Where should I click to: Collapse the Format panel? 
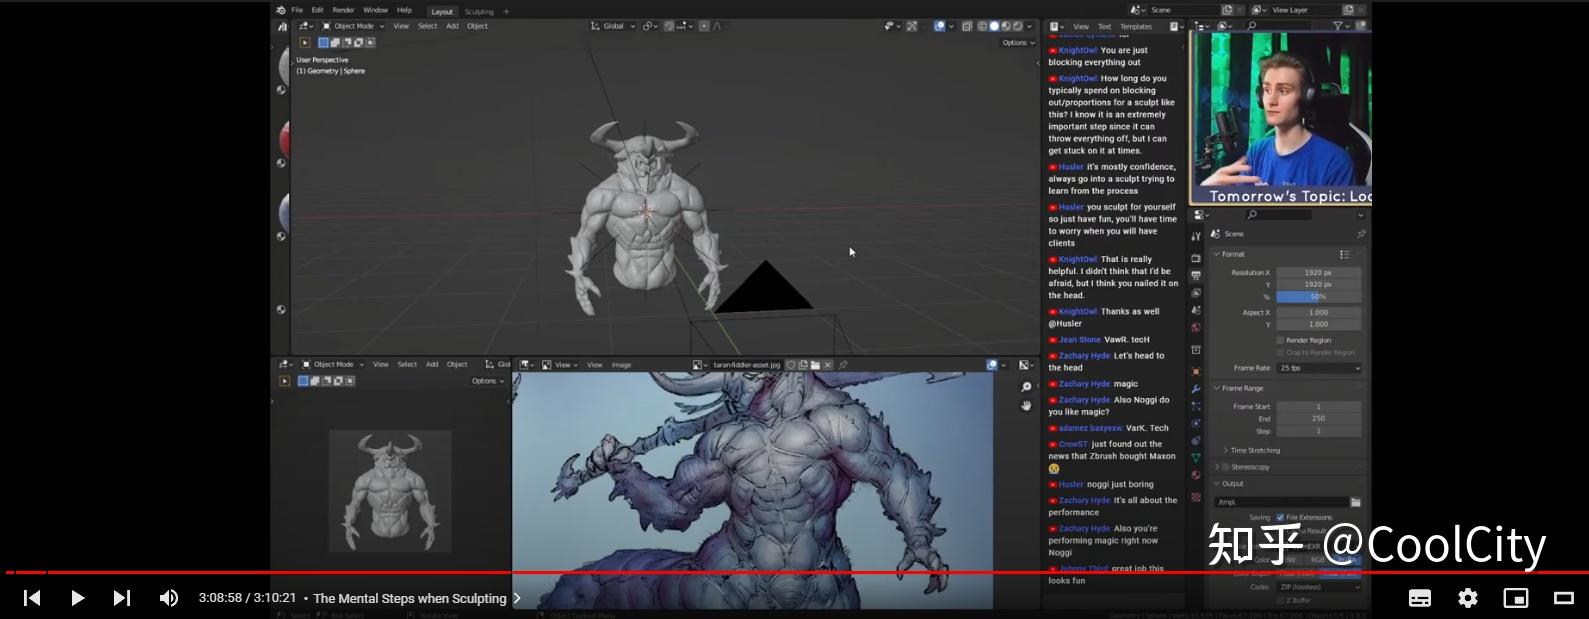(x=1232, y=254)
